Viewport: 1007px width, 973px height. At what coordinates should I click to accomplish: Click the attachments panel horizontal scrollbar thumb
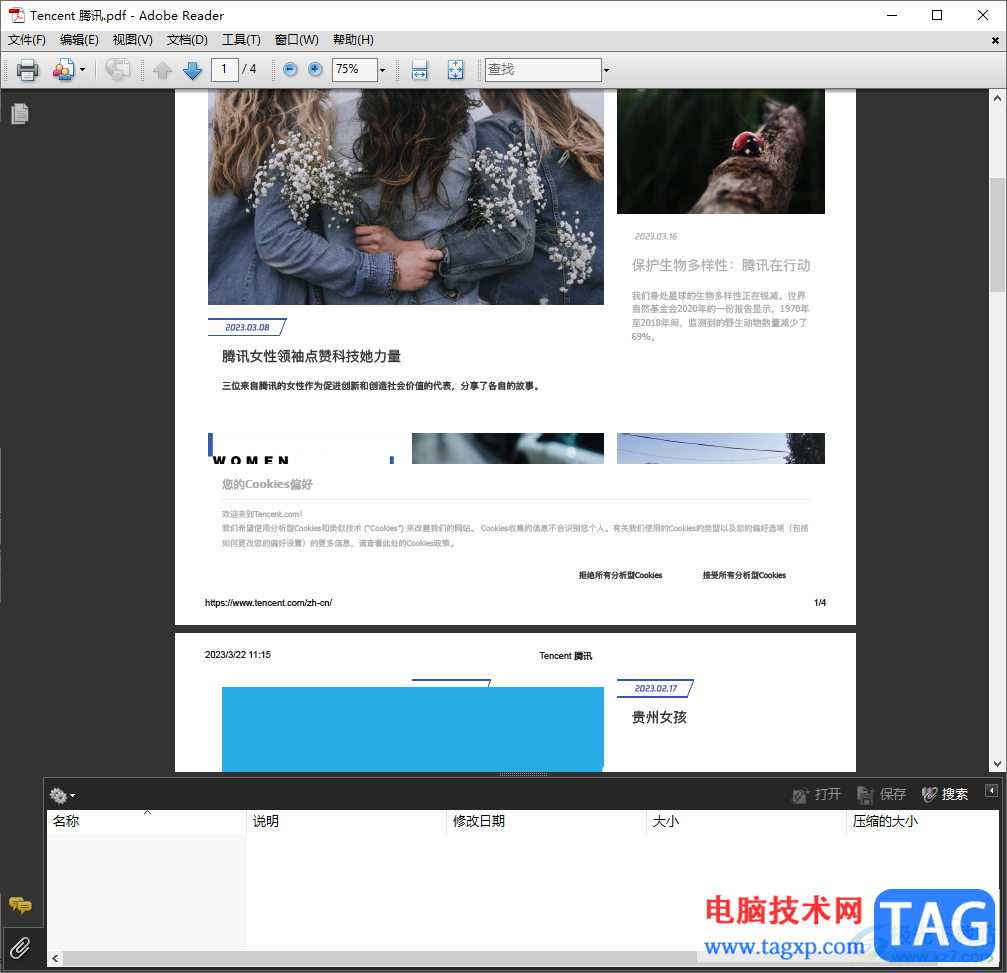tap(379, 958)
